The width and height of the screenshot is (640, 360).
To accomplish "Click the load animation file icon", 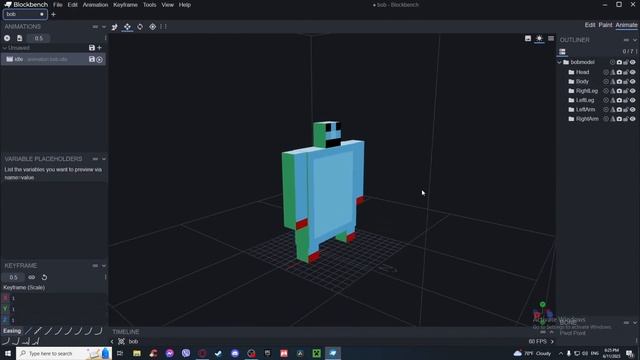I will point(19,38).
